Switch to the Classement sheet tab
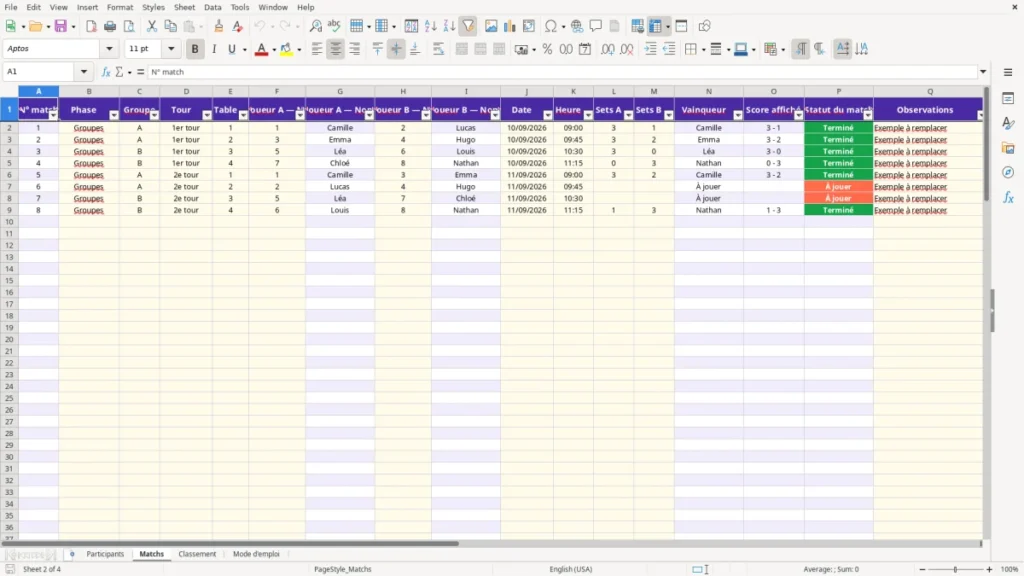Image resolution: width=1024 pixels, height=576 pixels. (x=197, y=554)
